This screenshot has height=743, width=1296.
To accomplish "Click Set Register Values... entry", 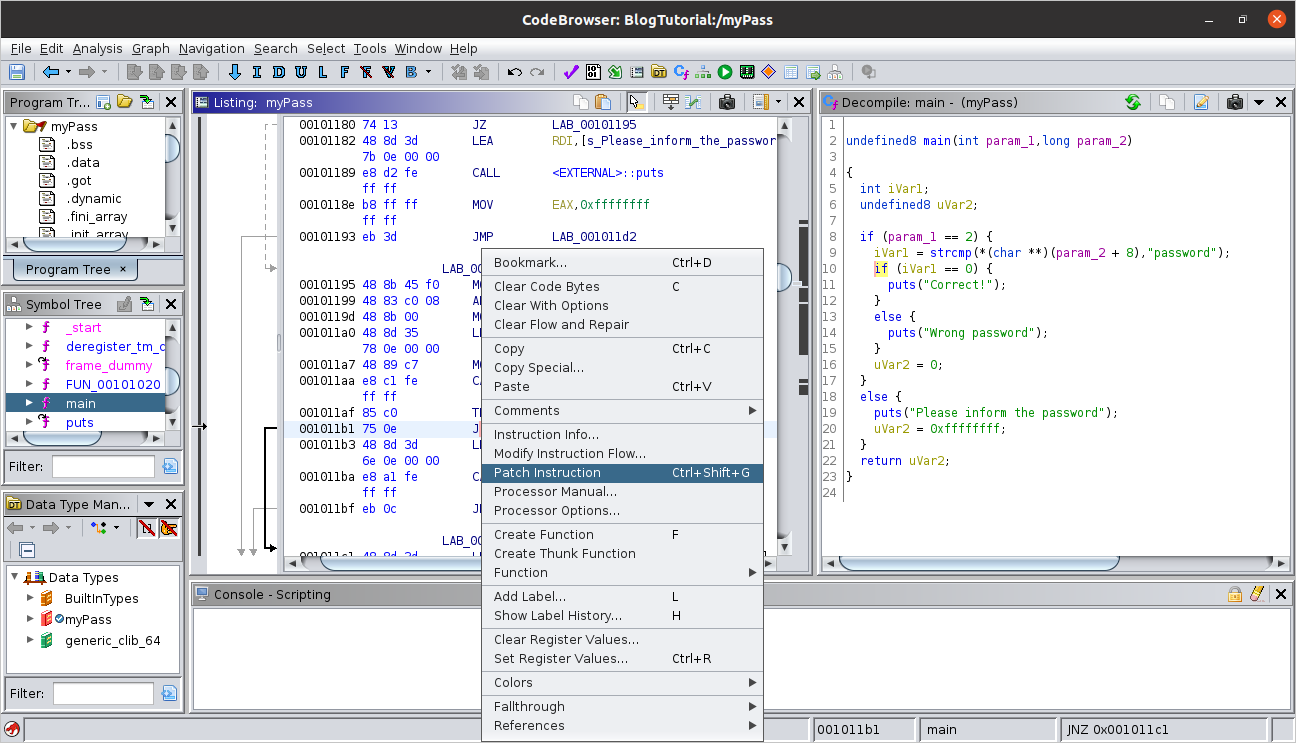I will (x=622, y=658).
